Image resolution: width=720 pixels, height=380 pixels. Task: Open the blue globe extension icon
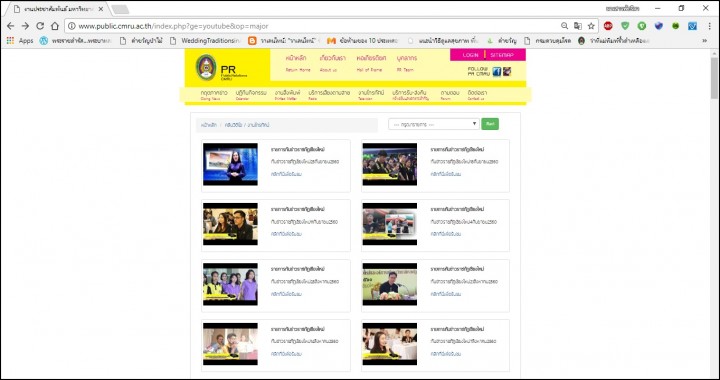[659, 26]
